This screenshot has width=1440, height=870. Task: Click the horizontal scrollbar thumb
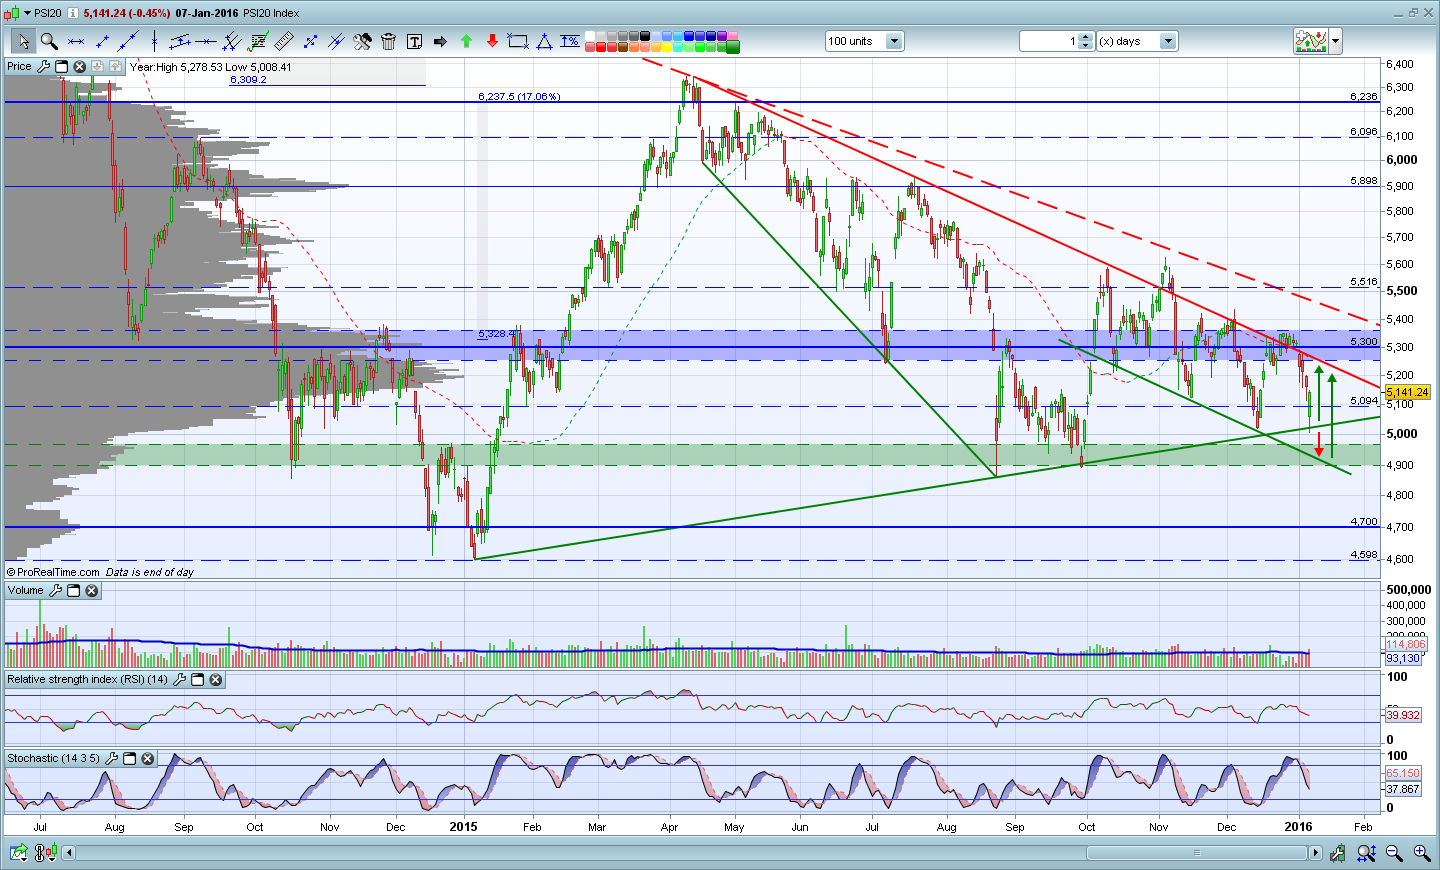(x=1197, y=853)
